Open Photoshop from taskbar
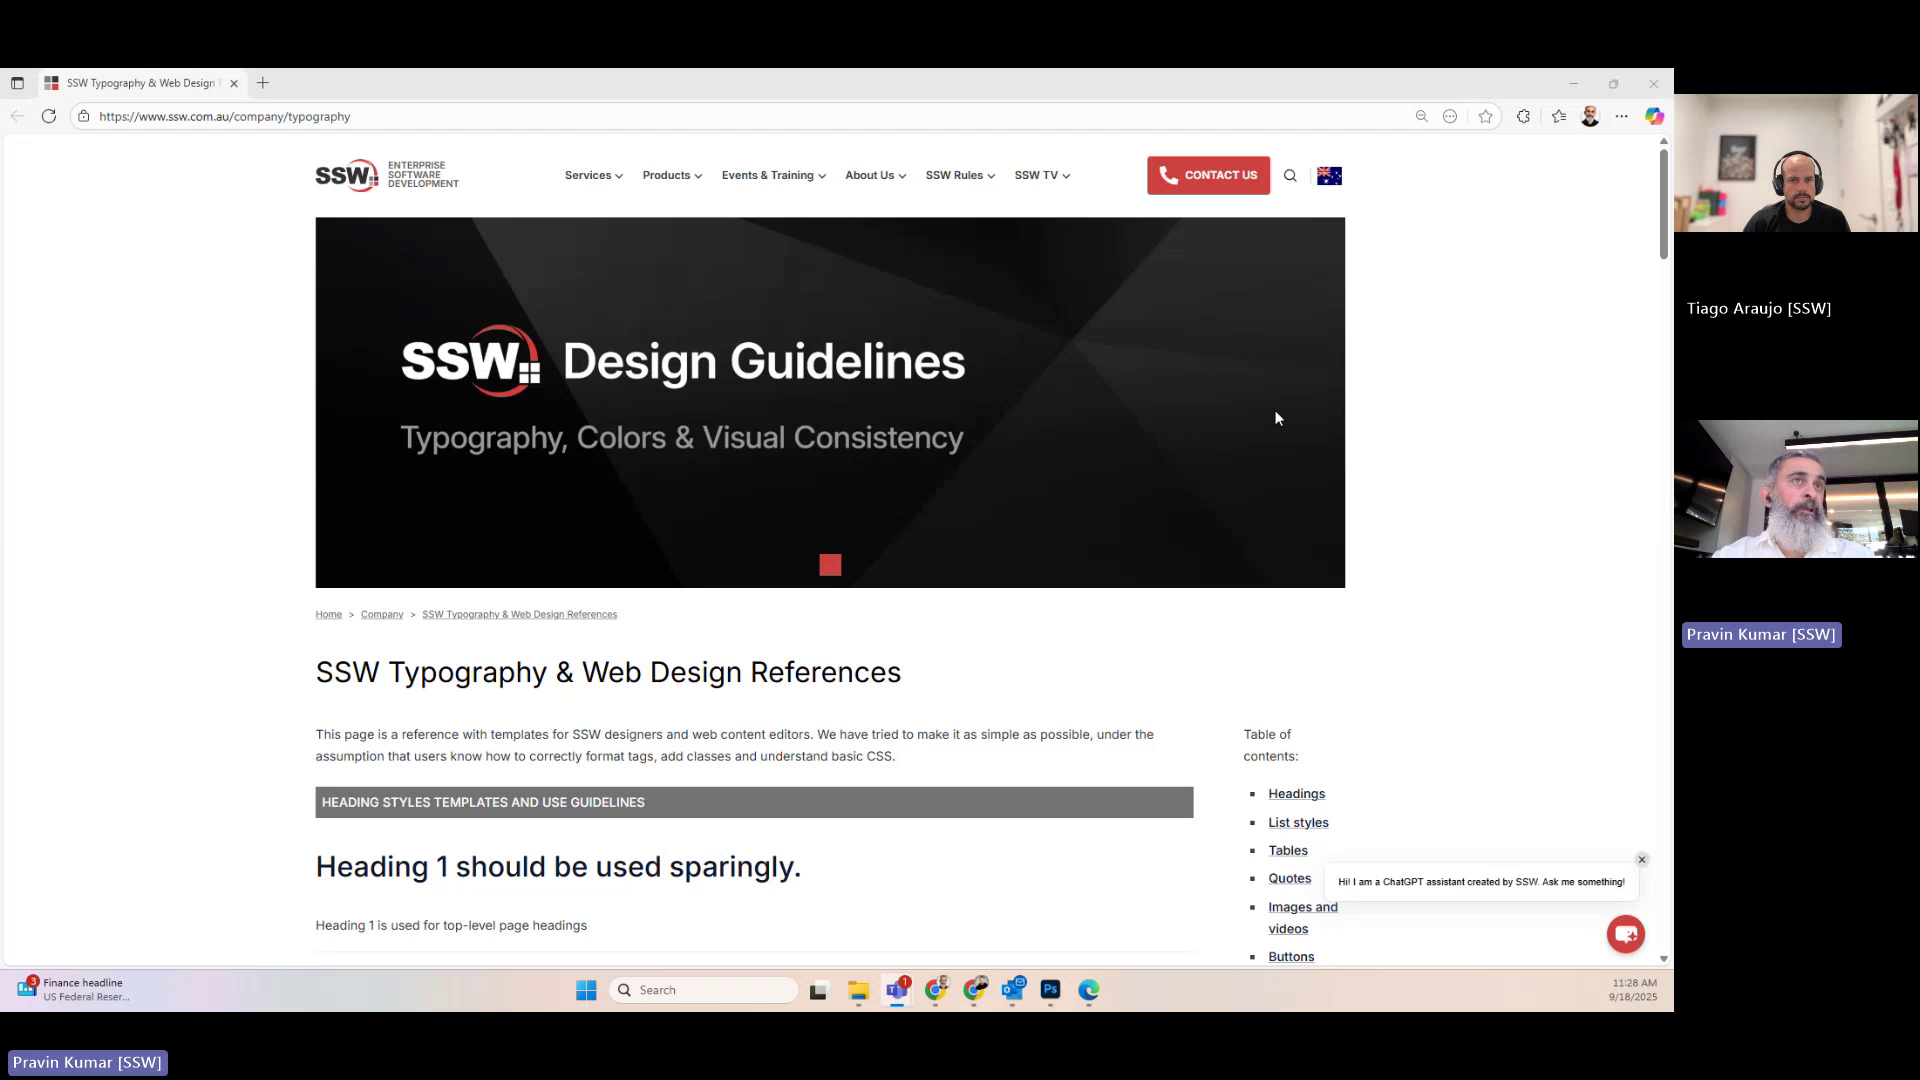The height and width of the screenshot is (1080, 1920). (x=1050, y=990)
